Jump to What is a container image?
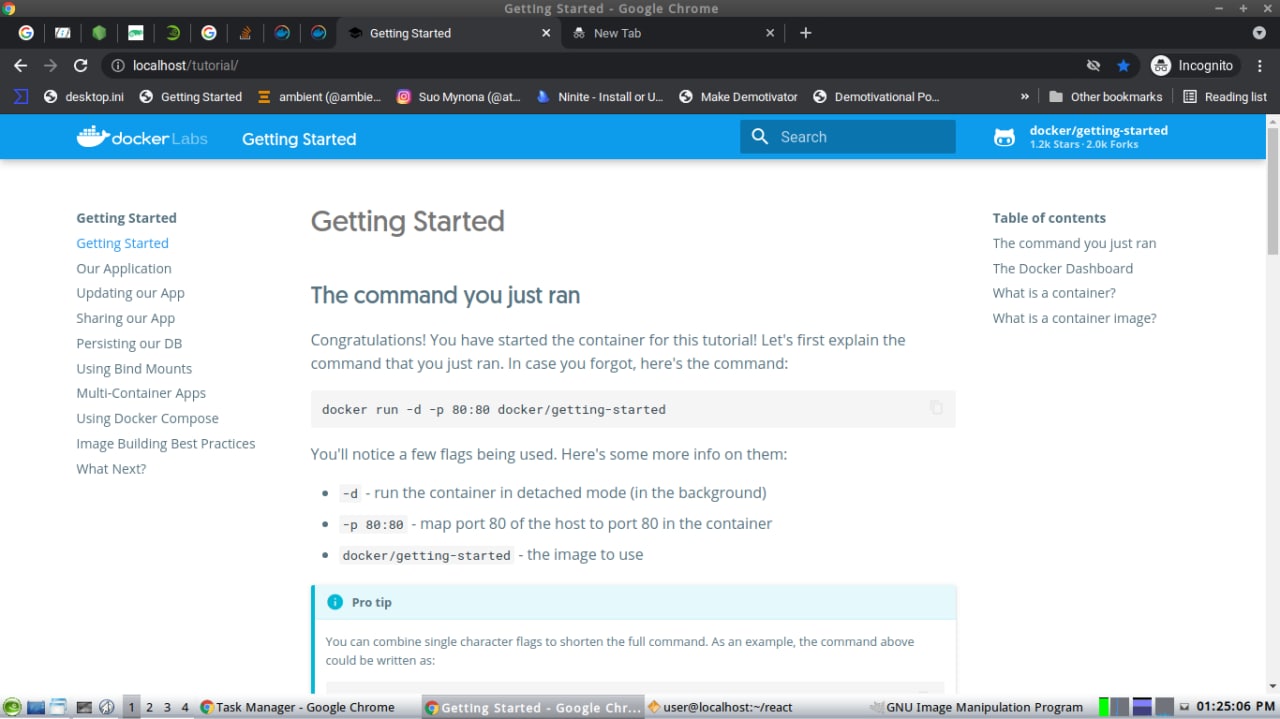Image resolution: width=1280 pixels, height=719 pixels. coord(1074,318)
